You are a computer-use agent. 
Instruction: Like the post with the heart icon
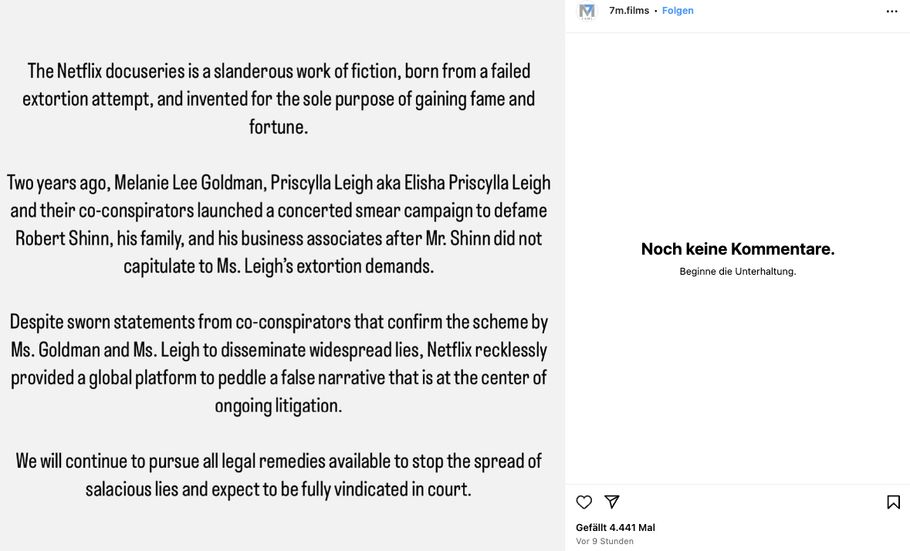pos(584,502)
